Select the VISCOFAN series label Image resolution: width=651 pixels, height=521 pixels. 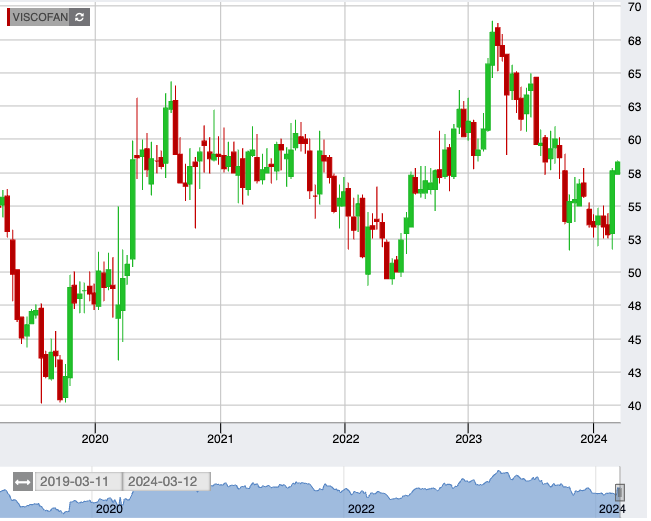pos(40,17)
